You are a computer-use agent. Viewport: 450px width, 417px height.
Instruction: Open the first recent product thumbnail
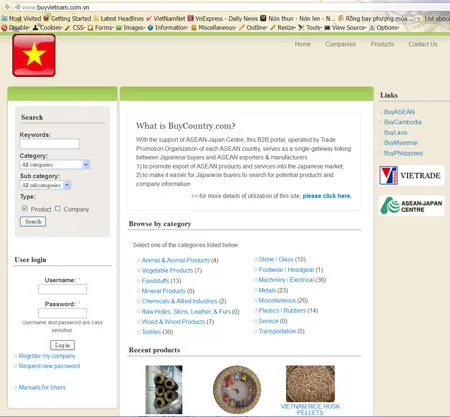pos(164,390)
